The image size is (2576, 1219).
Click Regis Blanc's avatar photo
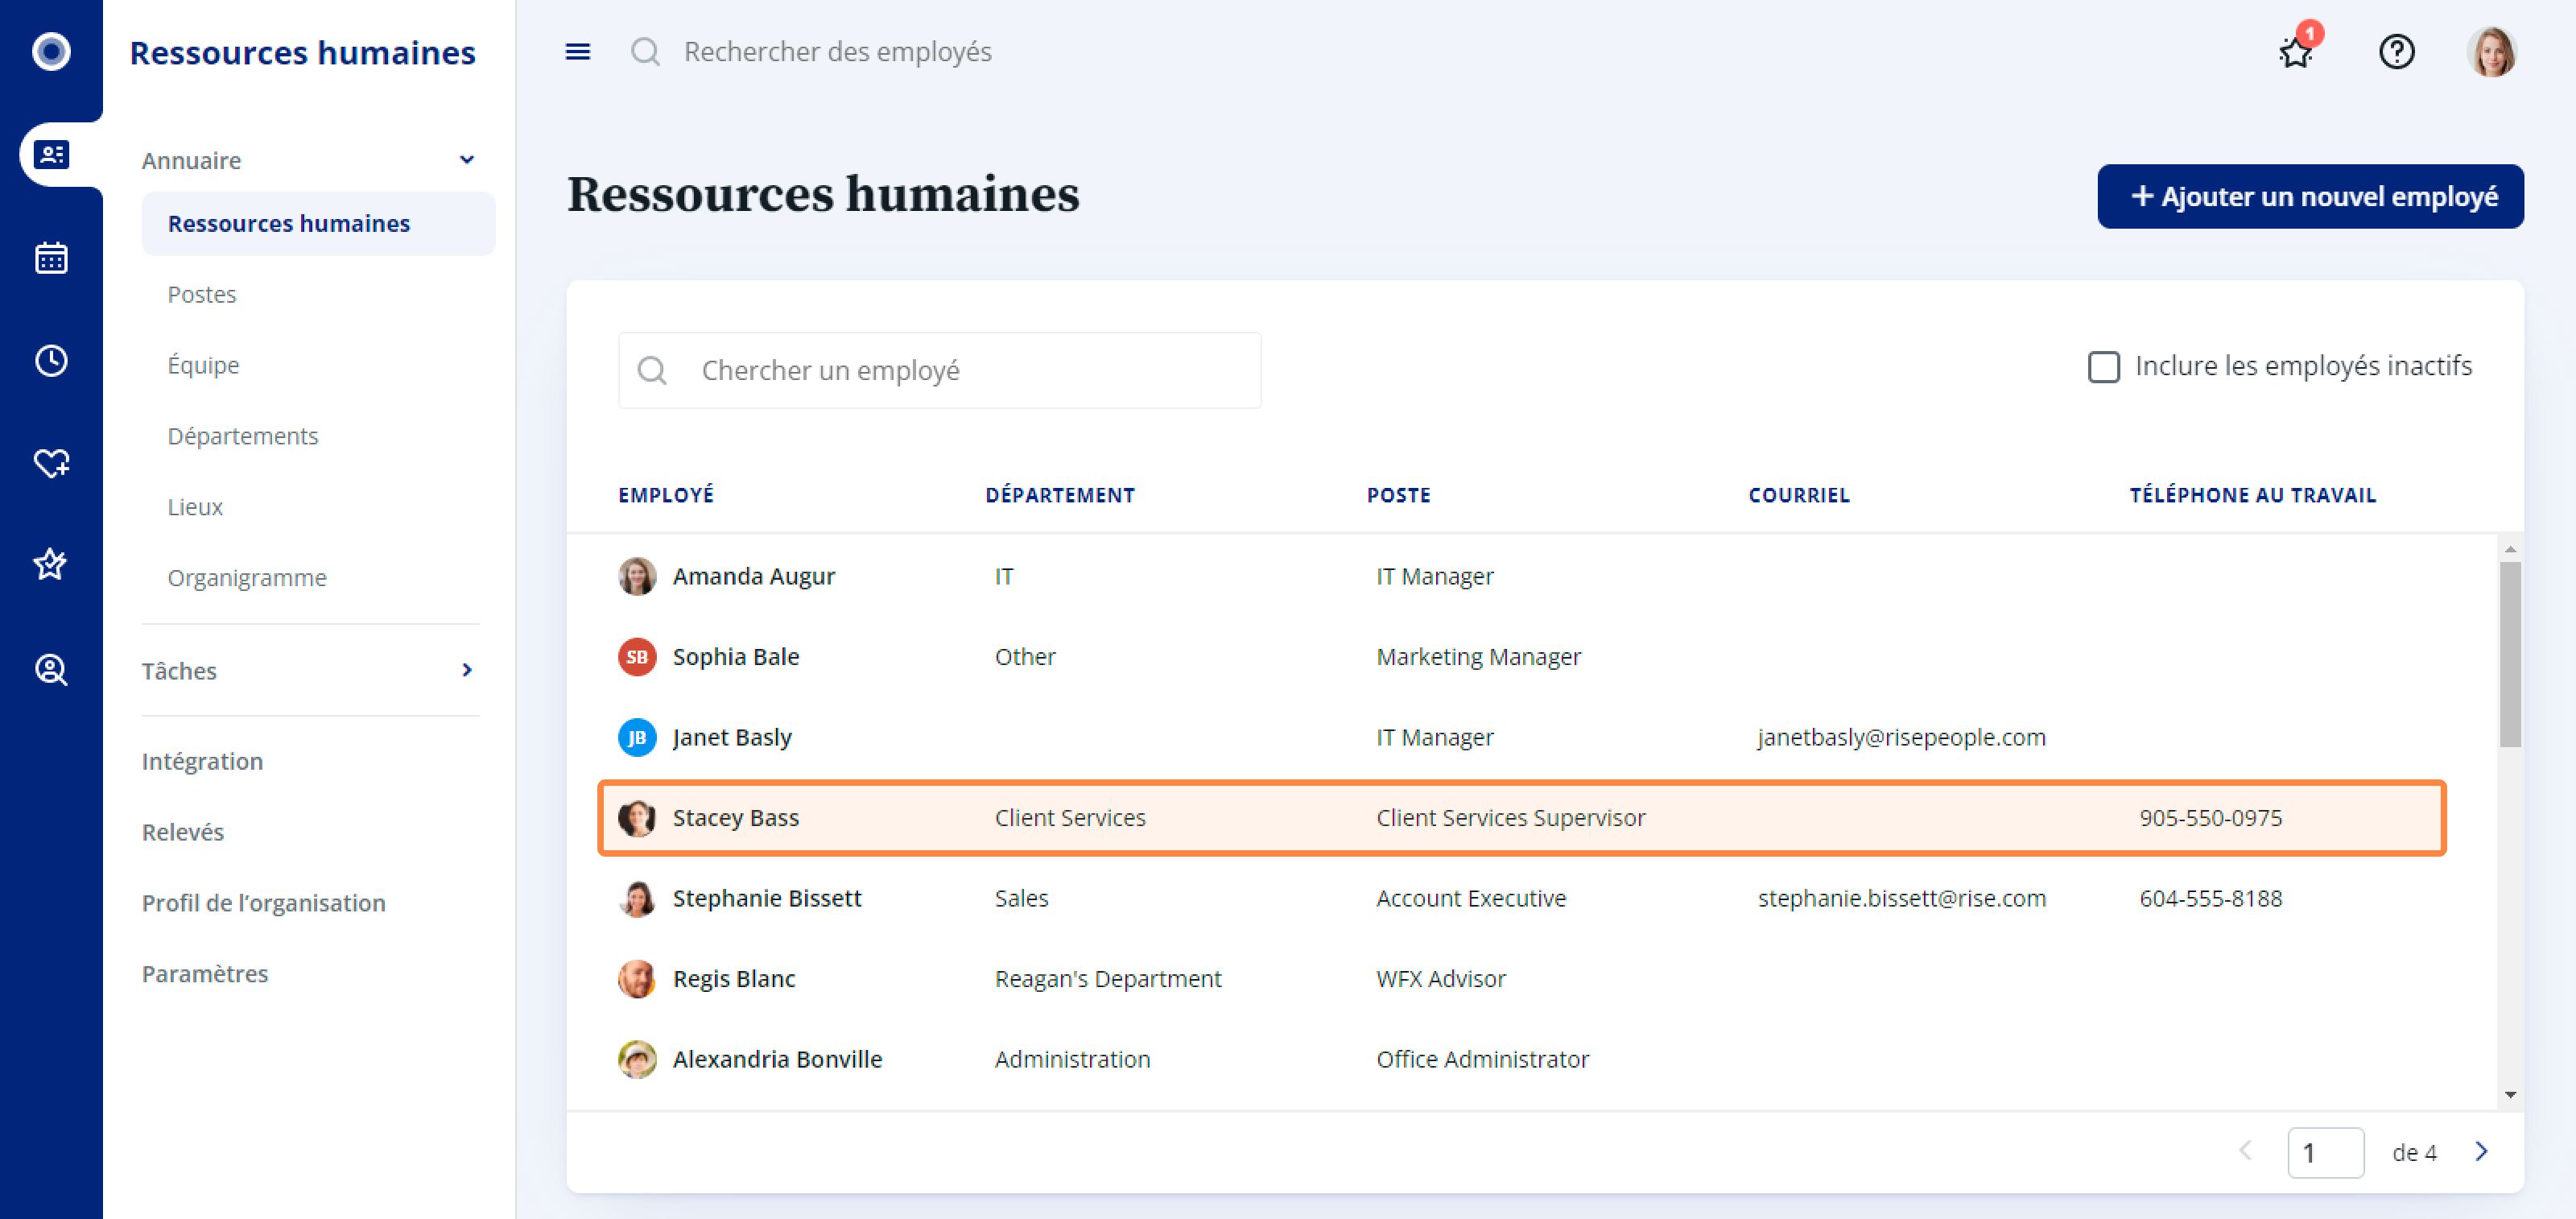click(x=637, y=979)
